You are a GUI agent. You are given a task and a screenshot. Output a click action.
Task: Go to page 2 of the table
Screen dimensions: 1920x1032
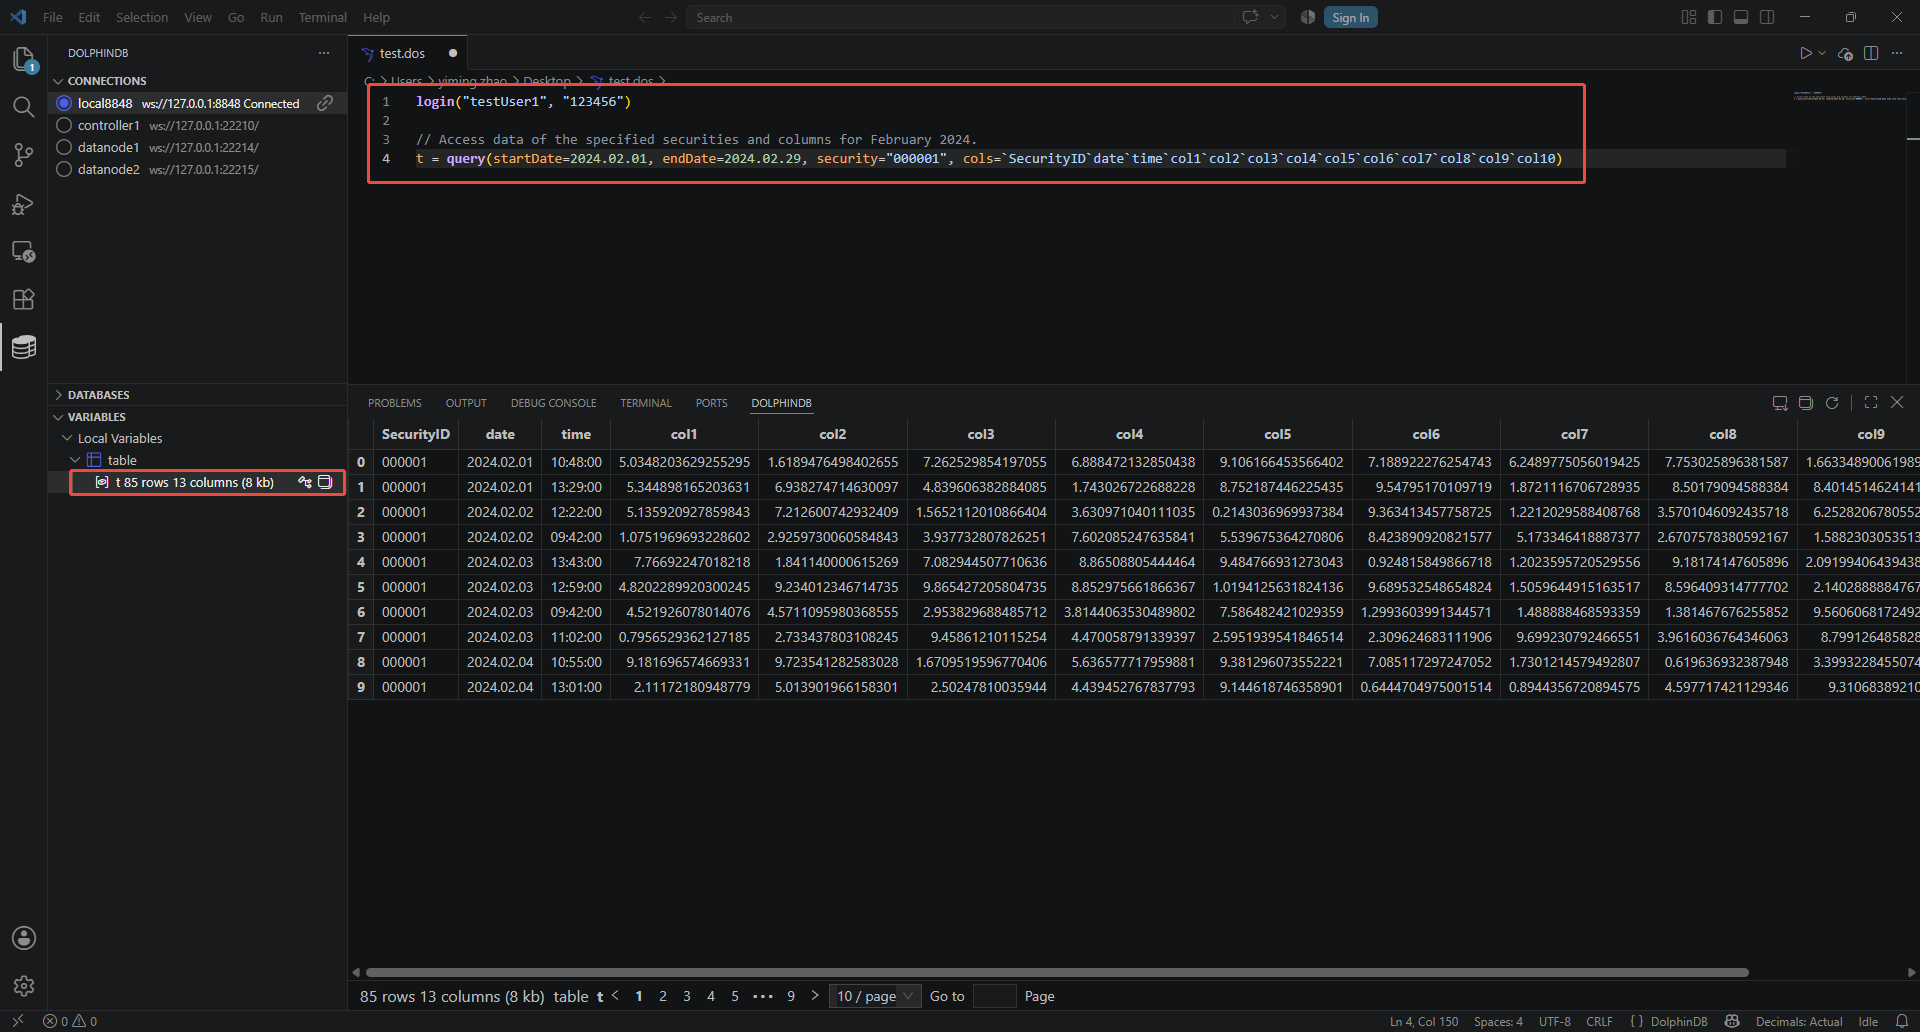pos(663,996)
